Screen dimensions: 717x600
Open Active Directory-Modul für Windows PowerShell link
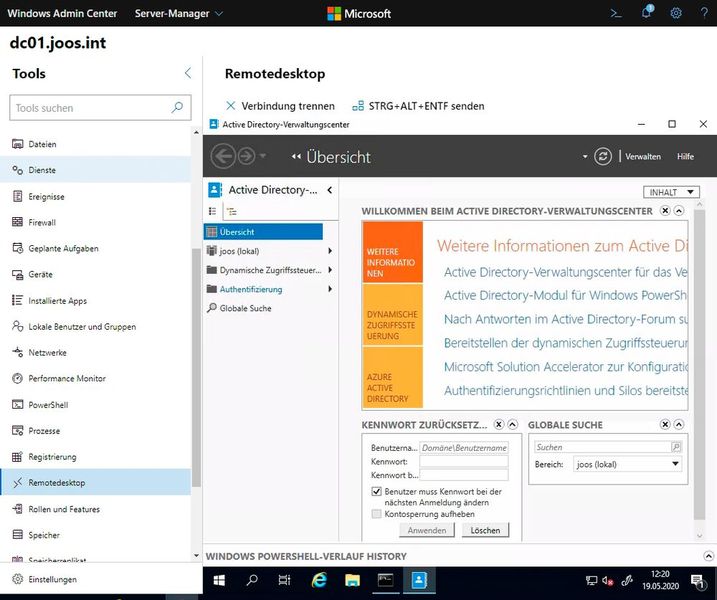click(565, 295)
